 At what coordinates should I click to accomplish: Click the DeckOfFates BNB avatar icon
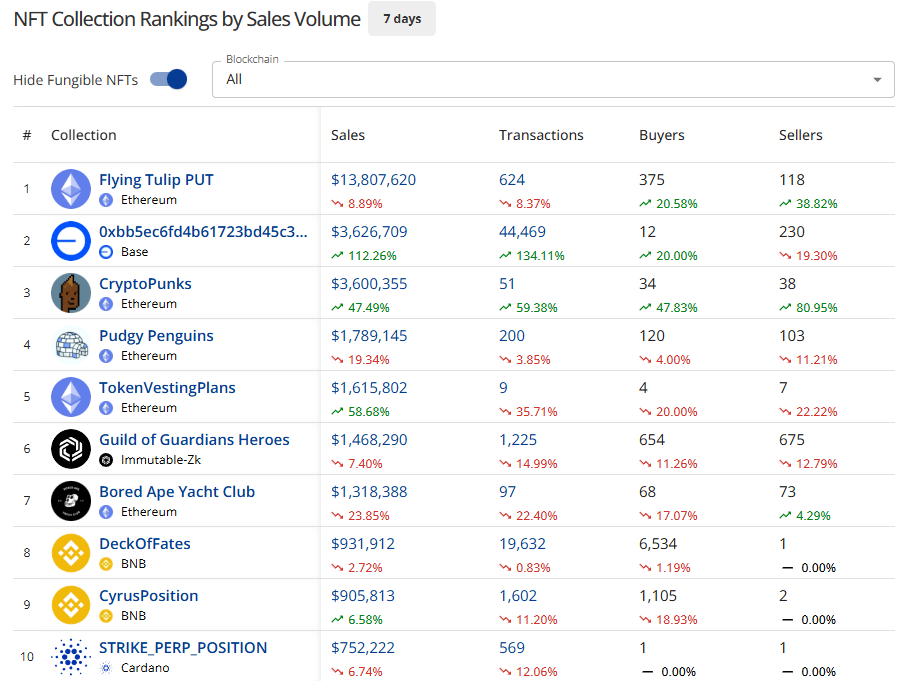coord(71,553)
